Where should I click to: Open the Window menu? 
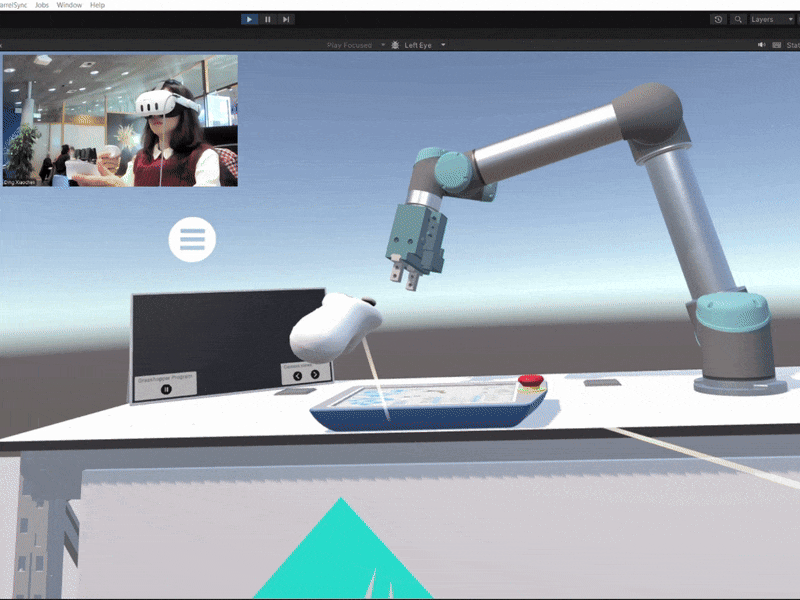point(69,5)
